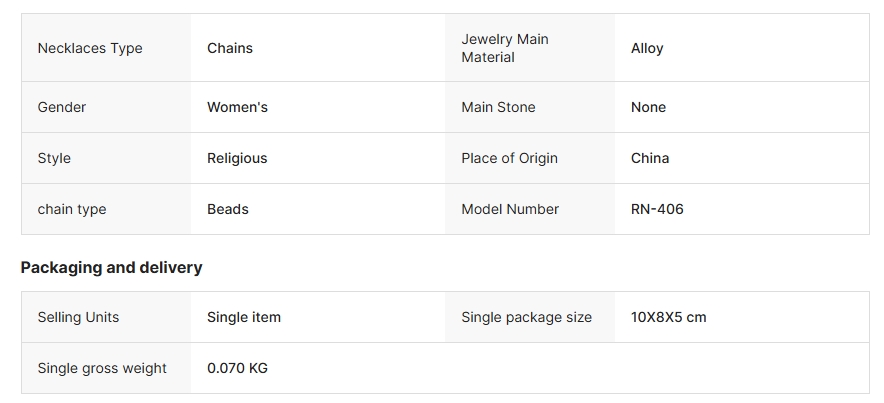Click the Gender attribute label
884x403 pixels.
(62, 107)
